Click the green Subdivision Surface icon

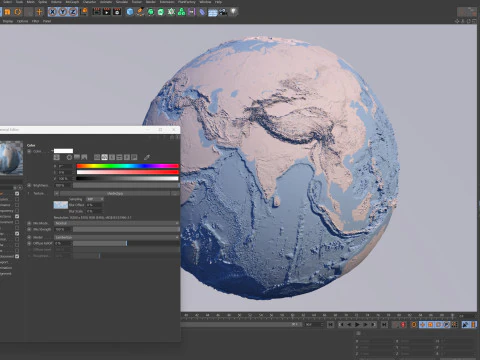(151, 12)
